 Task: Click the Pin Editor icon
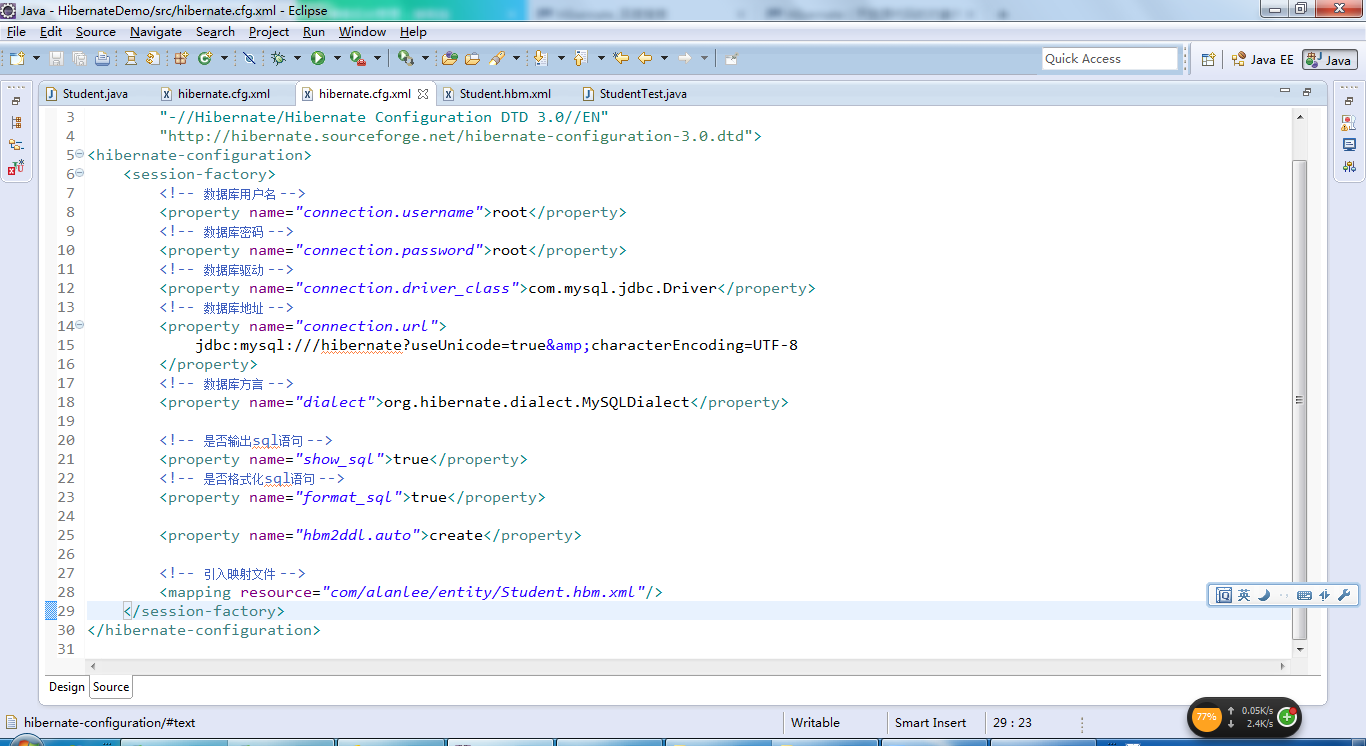tap(732, 59)
